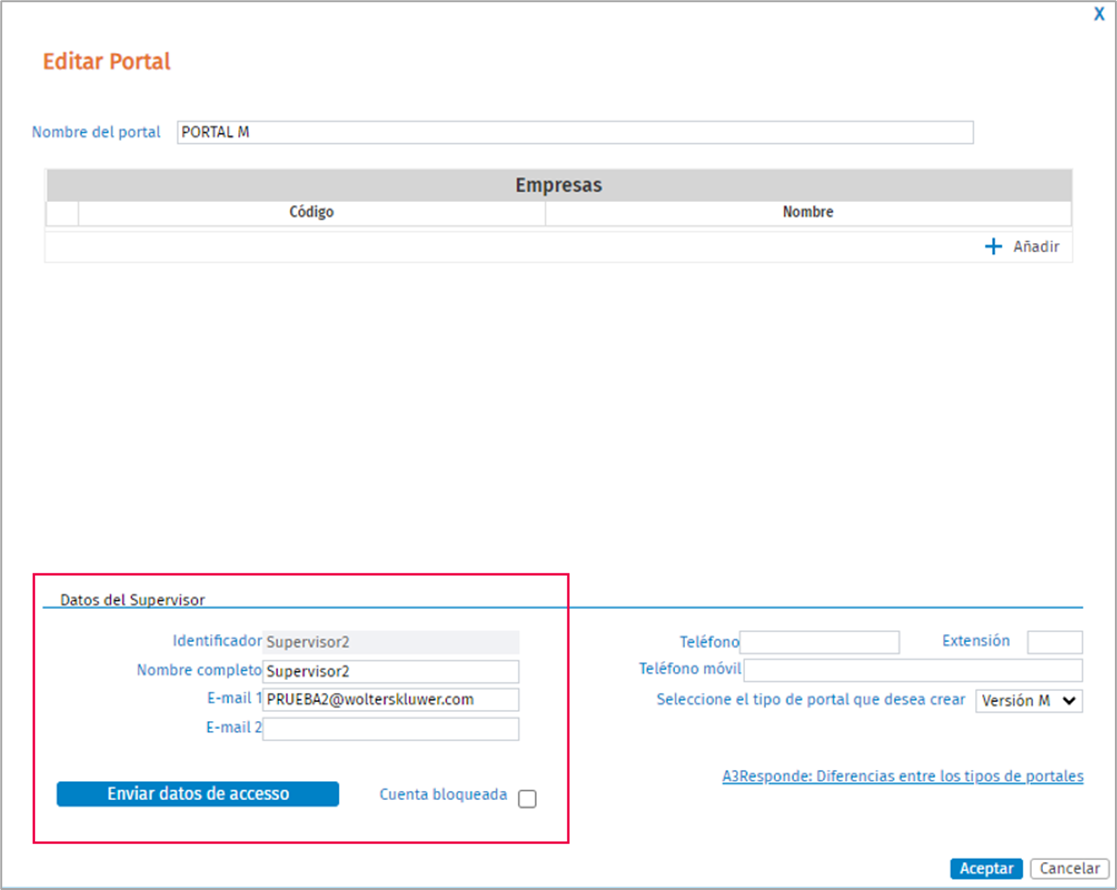1117x890 pixels.
Task: Click the Seleccione el tipo de portal label
Action: coord(811,700)
